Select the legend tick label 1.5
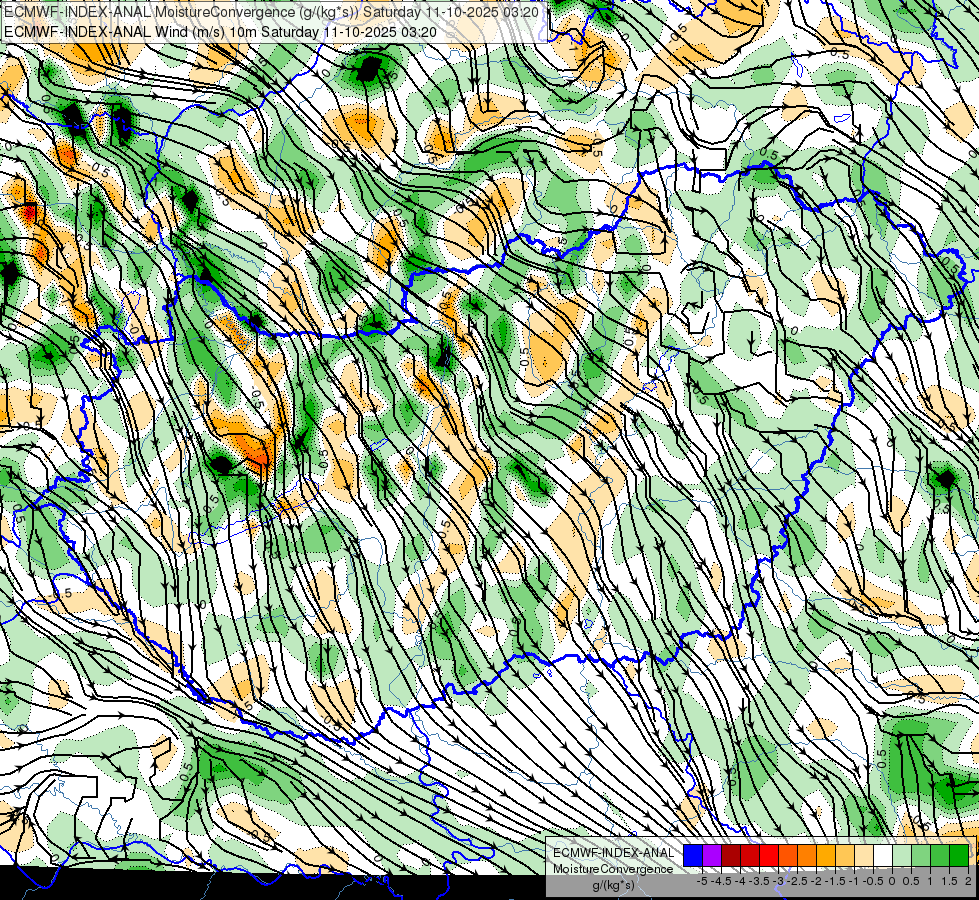 coord(949,881)
